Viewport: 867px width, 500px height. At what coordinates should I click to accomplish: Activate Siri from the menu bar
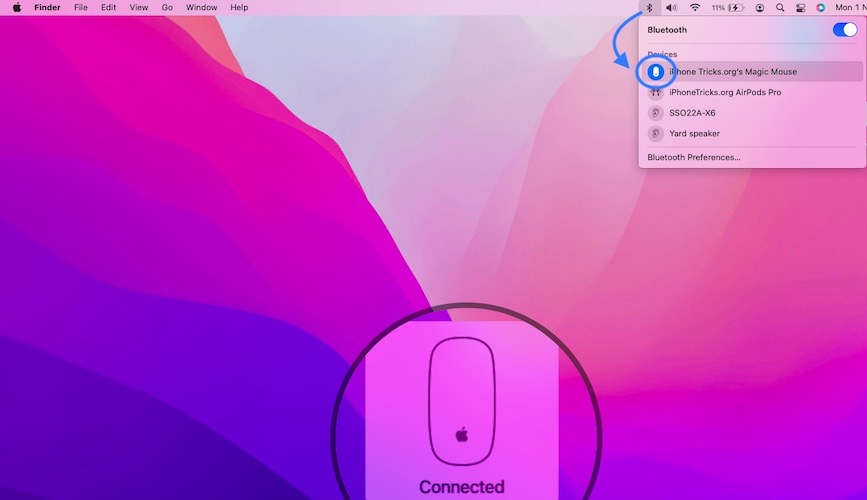[x=821, y=8]
